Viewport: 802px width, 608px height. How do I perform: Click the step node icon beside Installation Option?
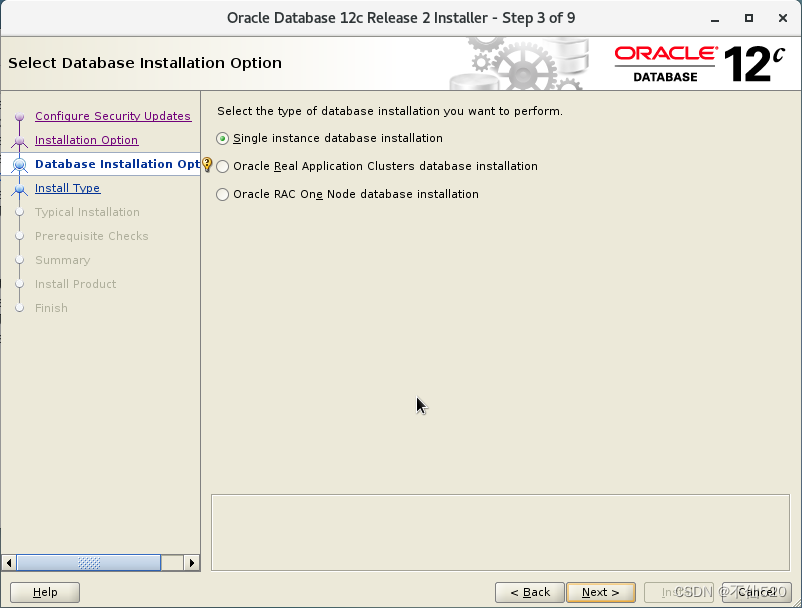click(19, 140)
